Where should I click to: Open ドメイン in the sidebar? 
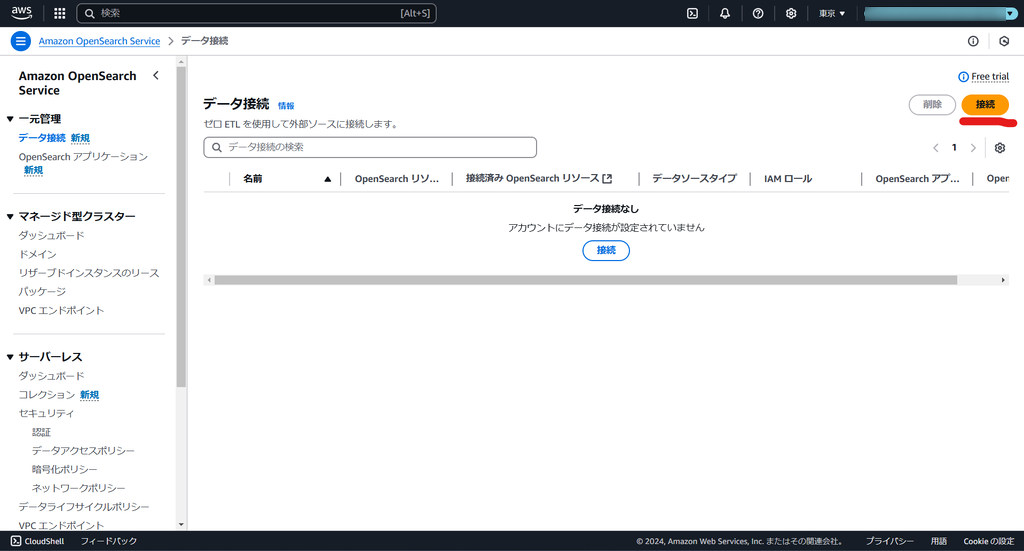click(37, 254)
